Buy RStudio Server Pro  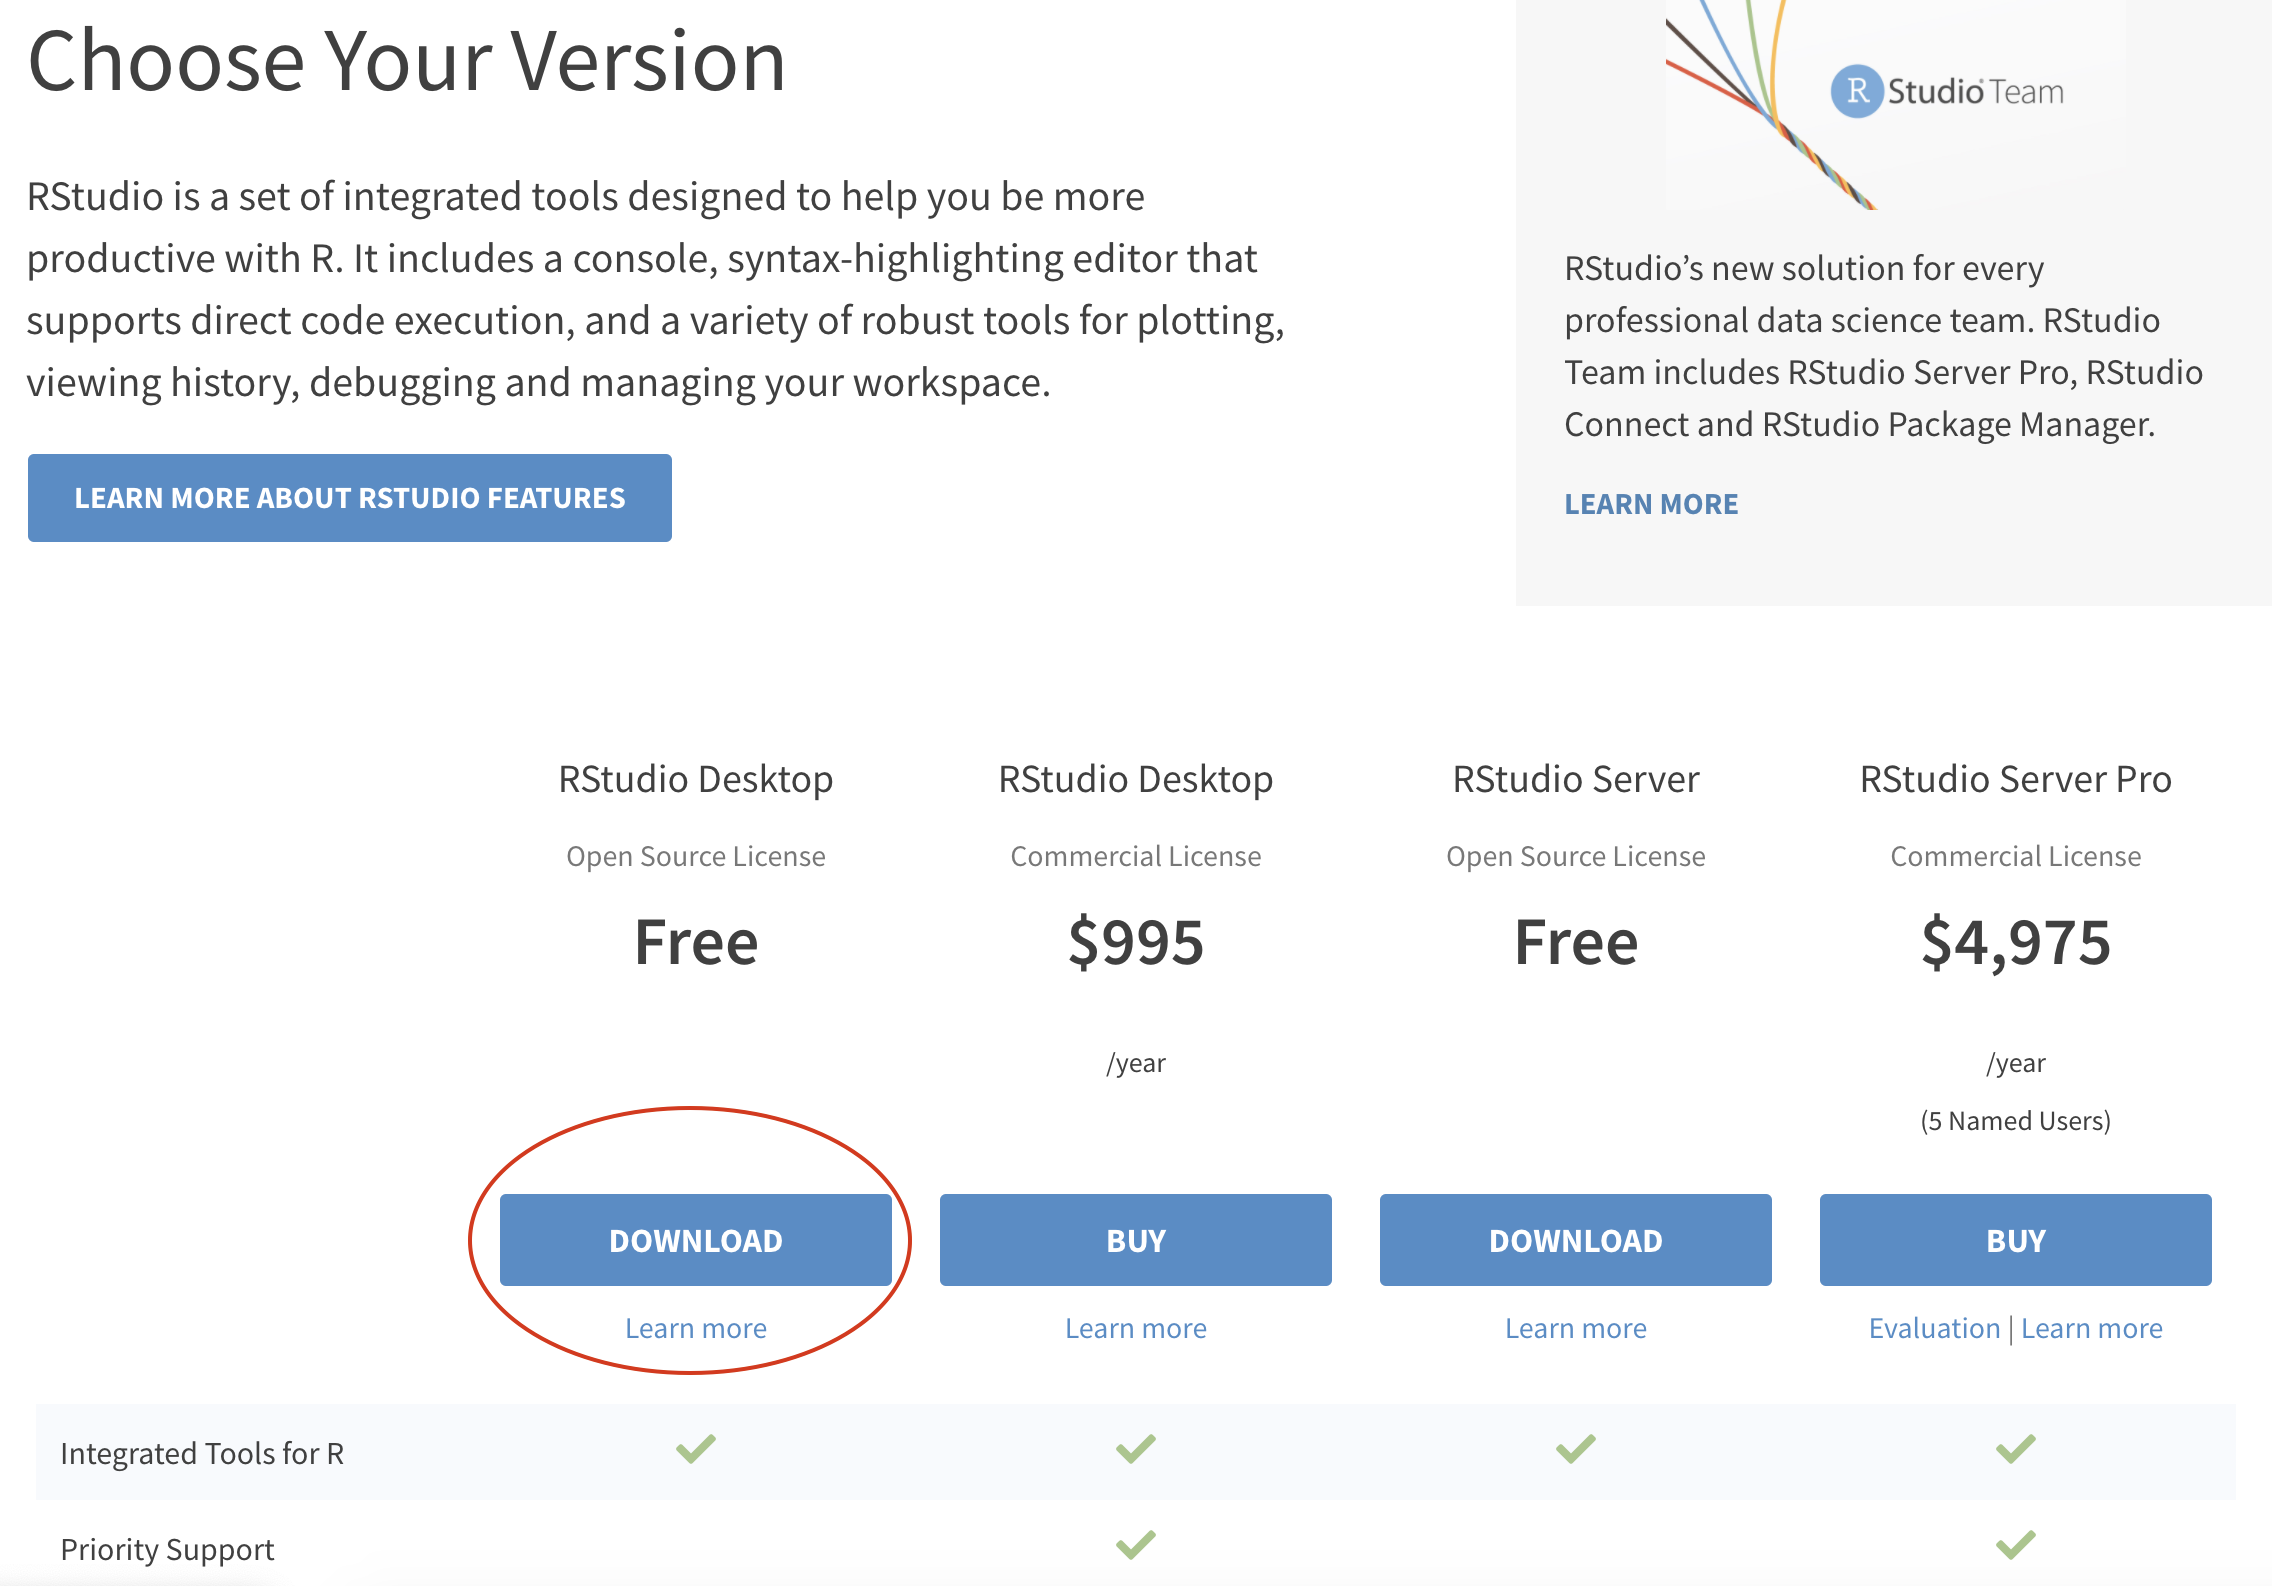2016,1240
